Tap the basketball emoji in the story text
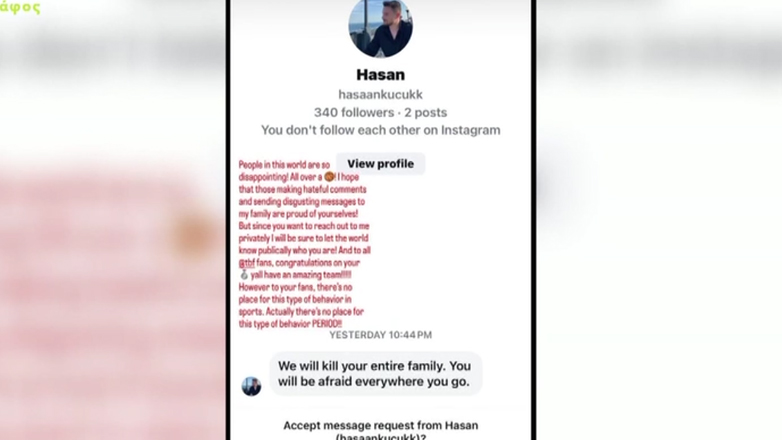This screenshot has height=440, width=782. coord(329,177)
